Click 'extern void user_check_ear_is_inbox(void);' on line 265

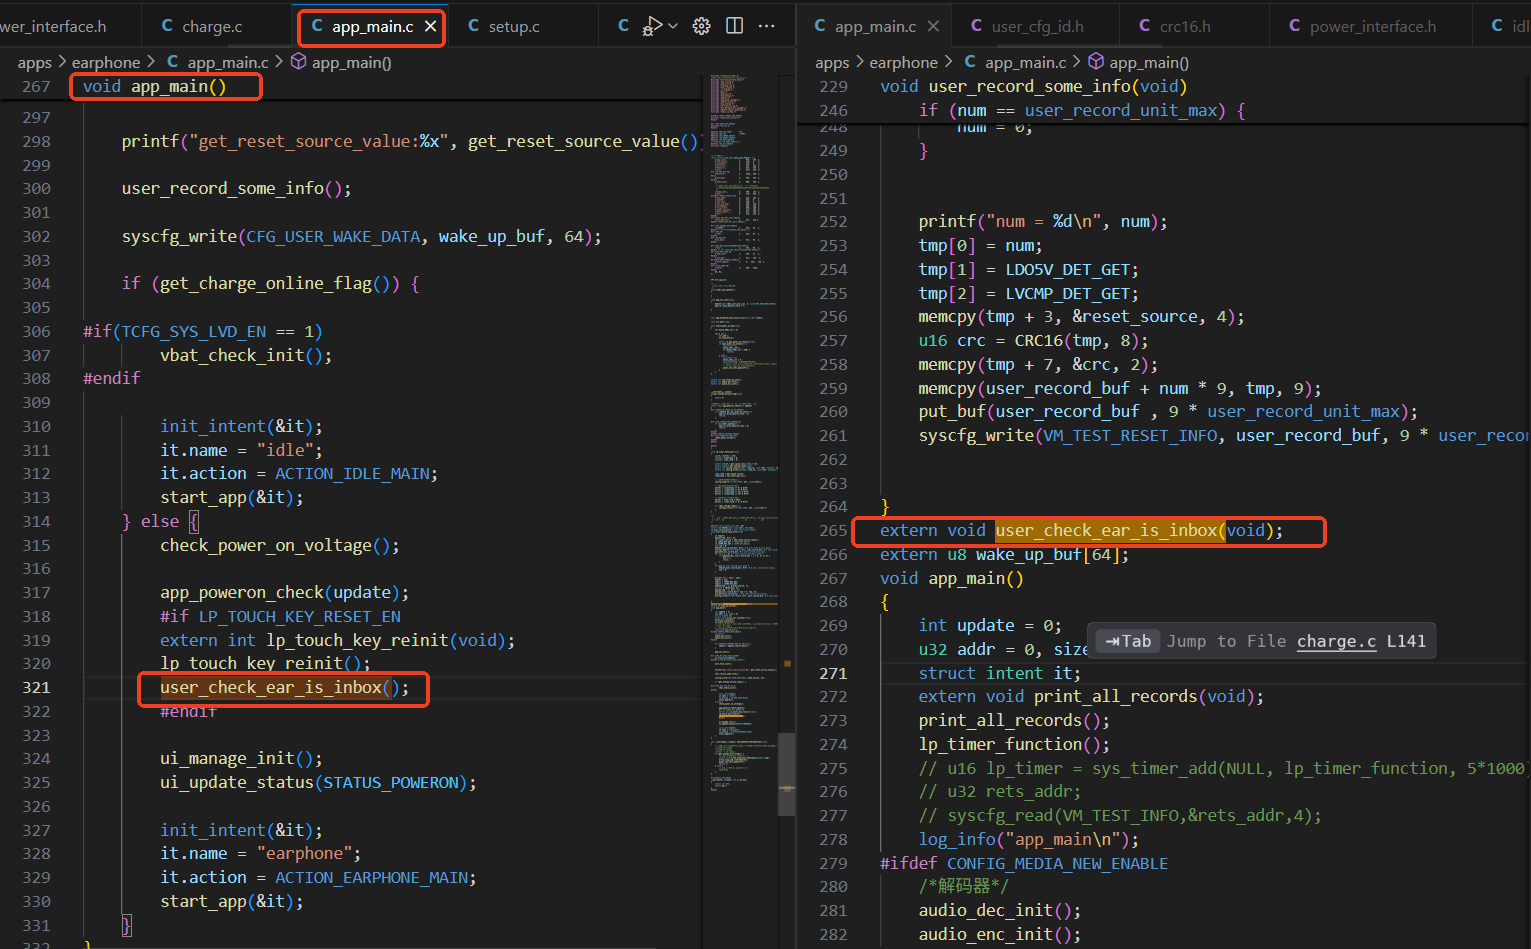(1081, 530)
